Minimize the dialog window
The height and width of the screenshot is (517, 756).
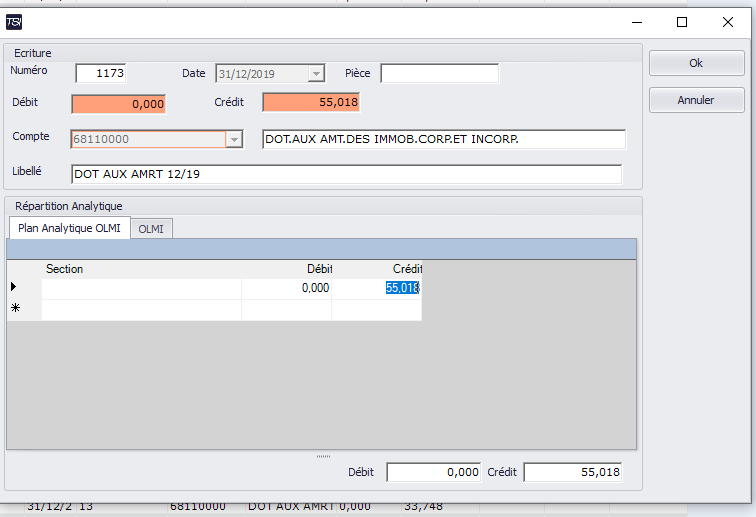pos(637,22)
